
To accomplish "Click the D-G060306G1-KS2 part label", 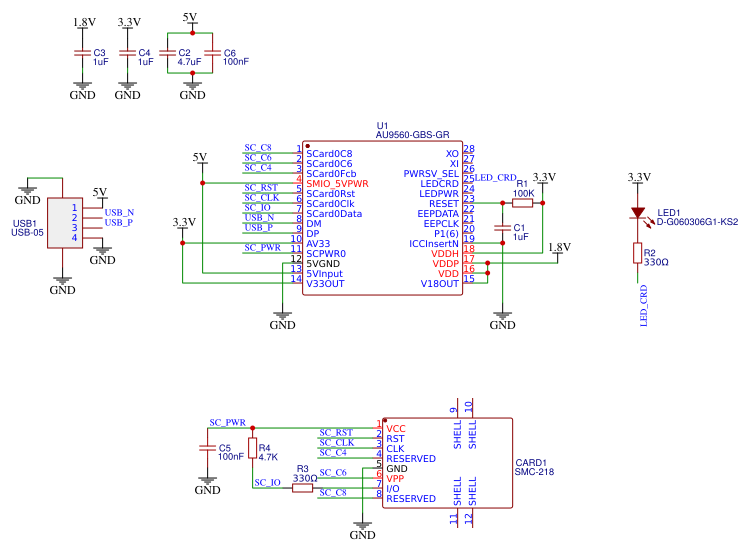I will tap(697, 222).
